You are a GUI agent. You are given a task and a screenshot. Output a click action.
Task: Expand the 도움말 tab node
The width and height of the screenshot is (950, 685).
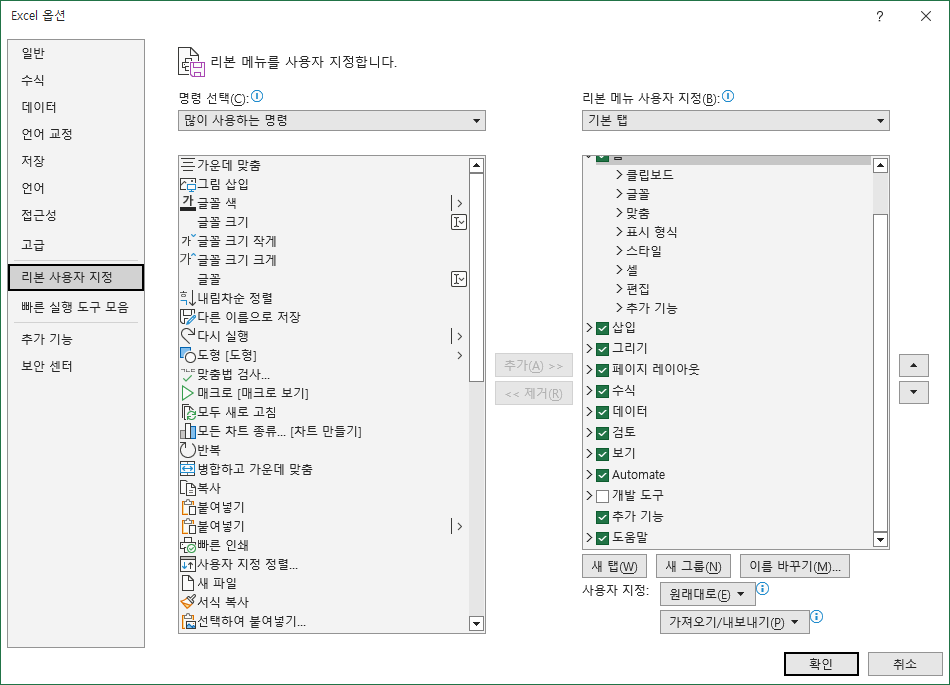click(589, 537)
